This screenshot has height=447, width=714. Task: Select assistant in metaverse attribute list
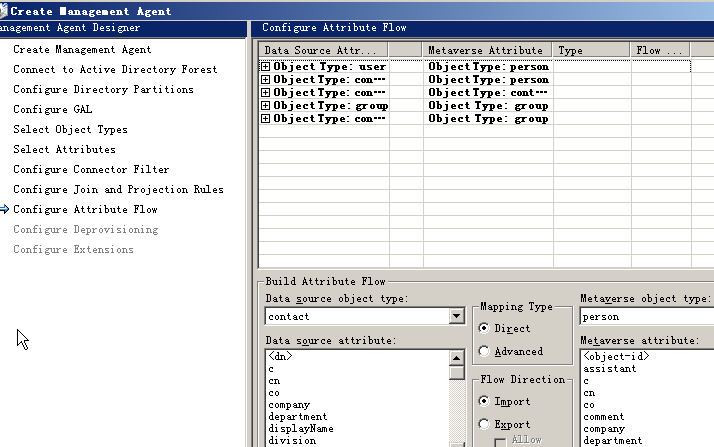[x=610, y=369]
